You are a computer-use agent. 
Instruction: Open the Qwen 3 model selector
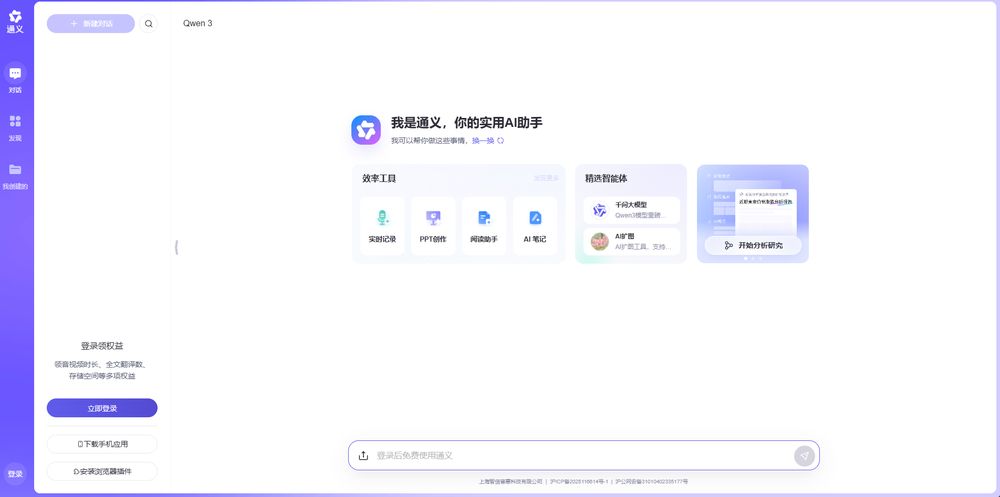pyautogui.click(x=198, y=24)
